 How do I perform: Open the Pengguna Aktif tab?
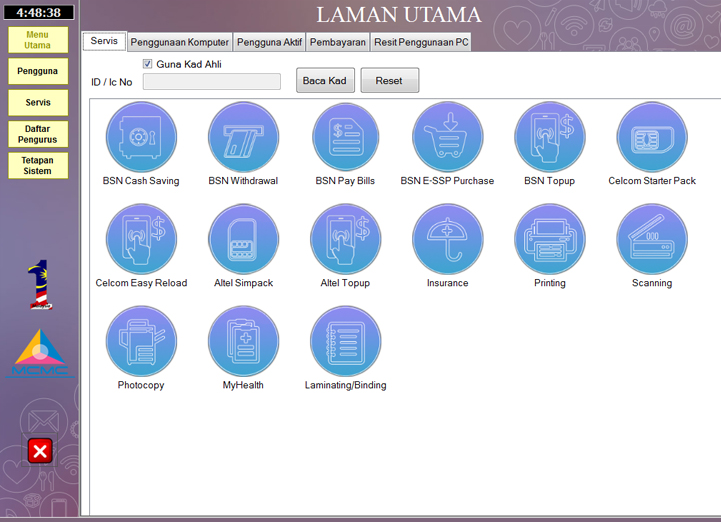[x=269, y=42]
